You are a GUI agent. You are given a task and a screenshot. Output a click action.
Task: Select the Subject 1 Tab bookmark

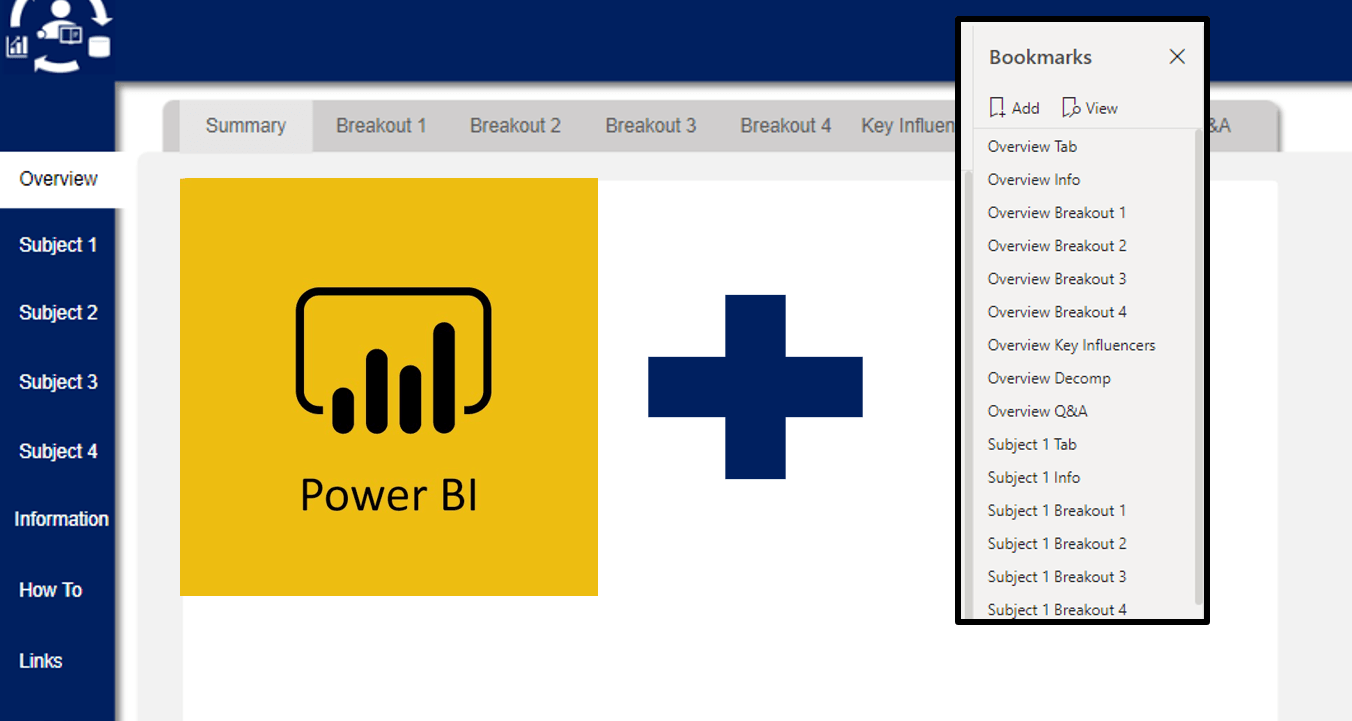(x=1032, y=444)
